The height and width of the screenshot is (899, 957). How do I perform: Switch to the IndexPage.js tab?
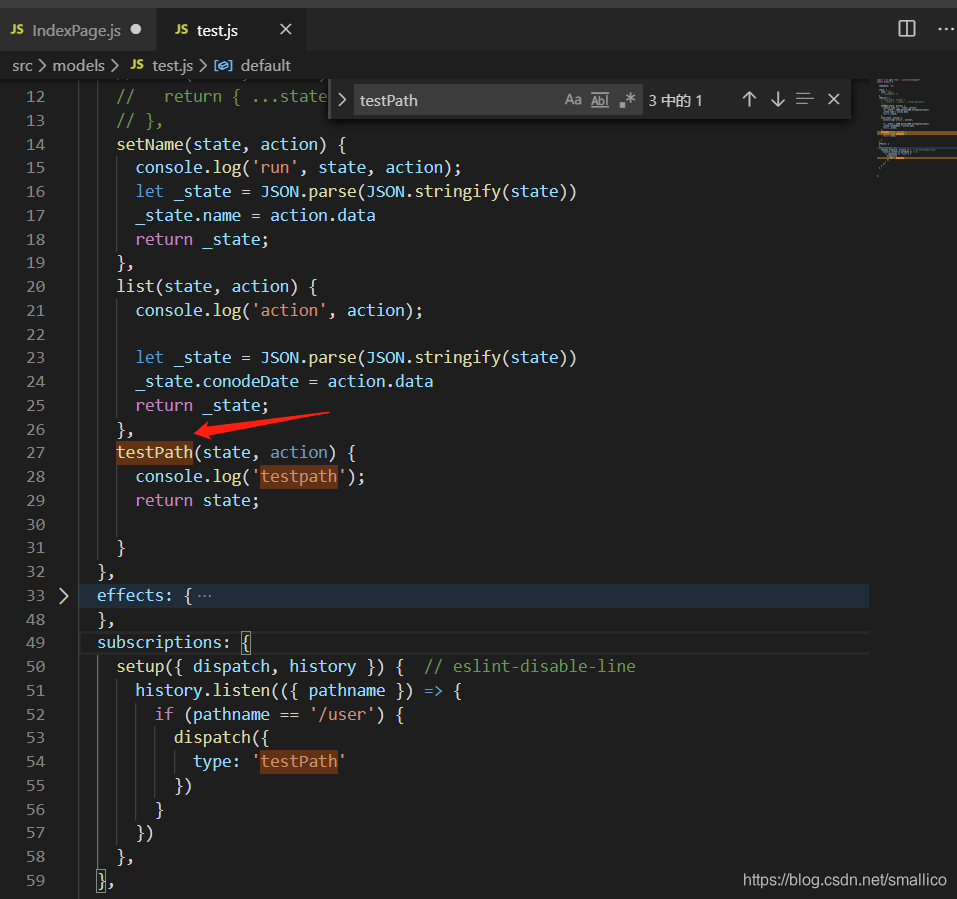pos(77,30)
